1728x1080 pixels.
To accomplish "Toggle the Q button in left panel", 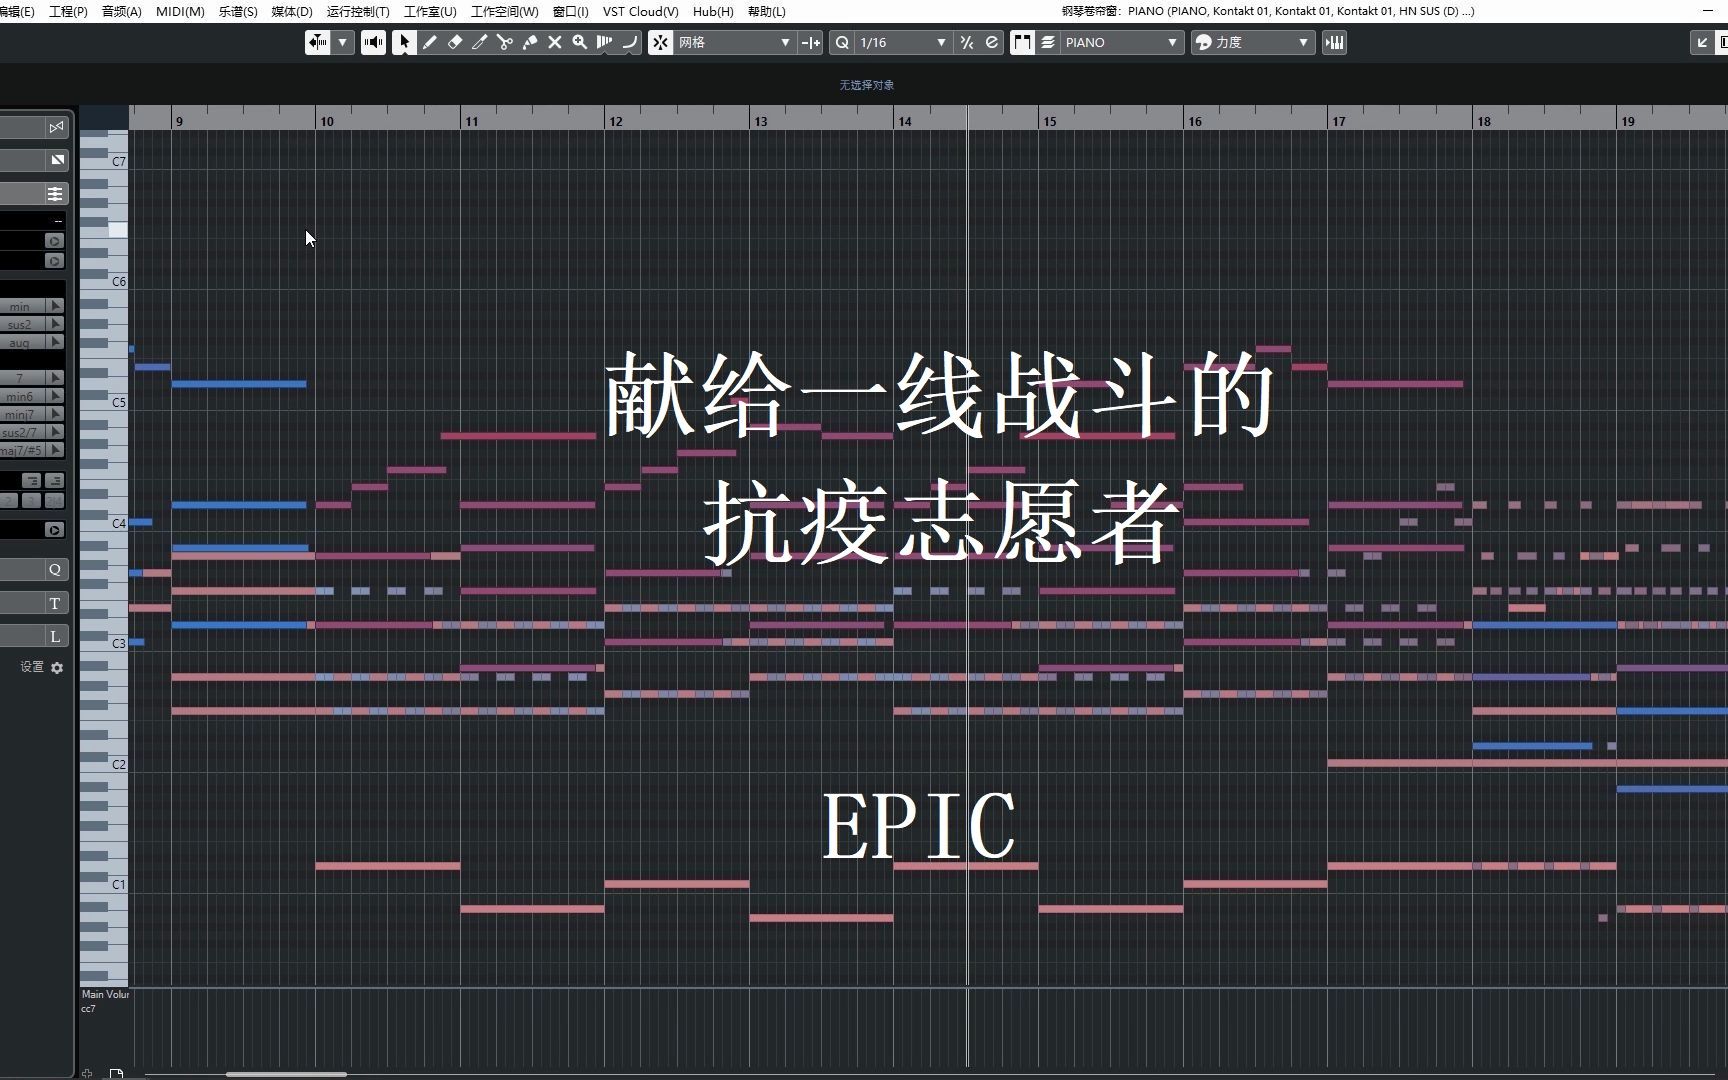I will click(x=55, y=569).
